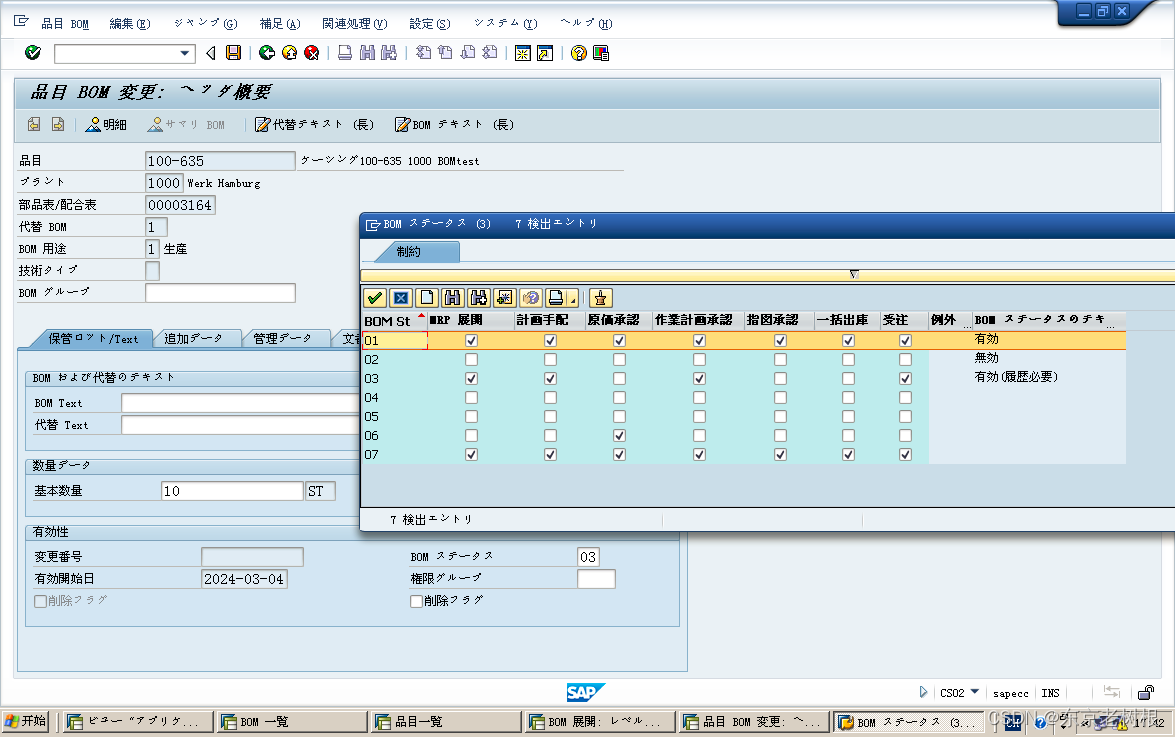Click the 代替テキスト (長) button
Screen dimensions: 1175x737
point(314,124)
